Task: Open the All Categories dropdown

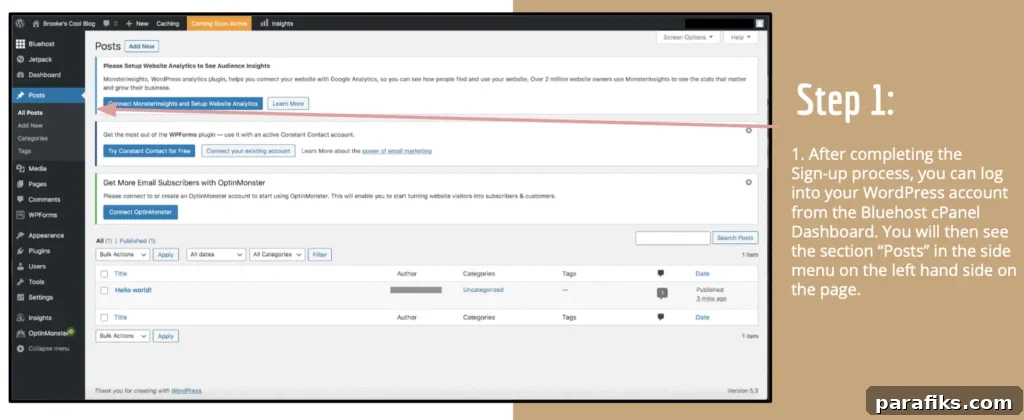Action: click(x=277, y=255)
